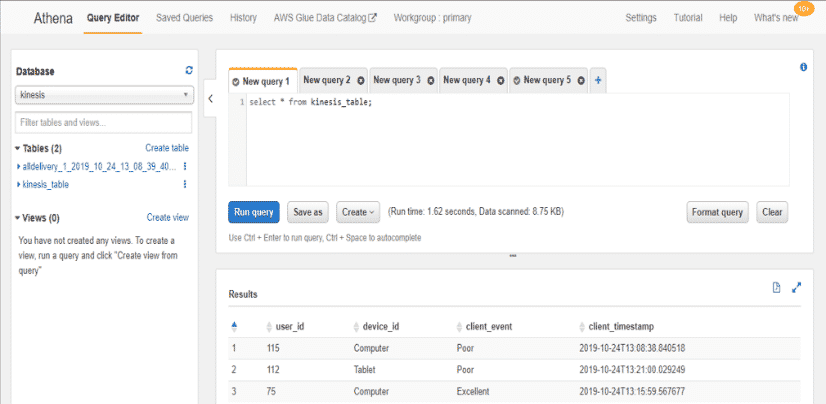Viewport: 826px width, 404px height.
Task: Open the Query Editor menu
Action: [113, 18]
